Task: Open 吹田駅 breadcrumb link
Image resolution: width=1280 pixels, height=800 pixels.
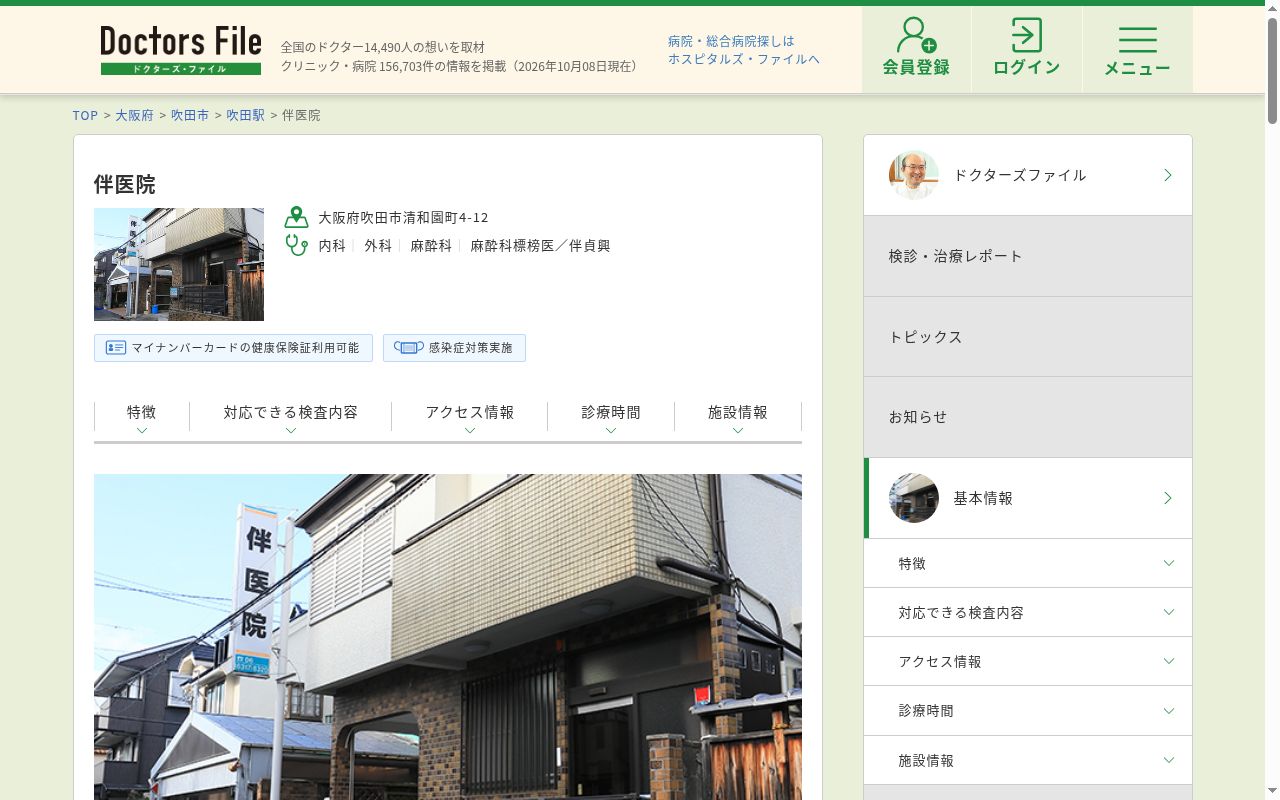Action: [245, 115]
